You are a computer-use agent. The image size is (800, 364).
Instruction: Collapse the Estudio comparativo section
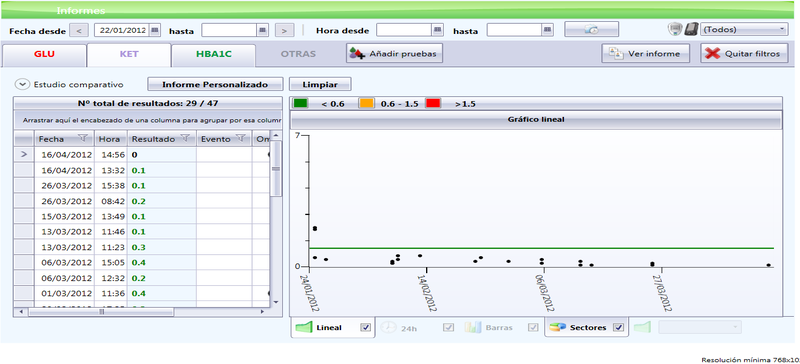click(22, 84)
